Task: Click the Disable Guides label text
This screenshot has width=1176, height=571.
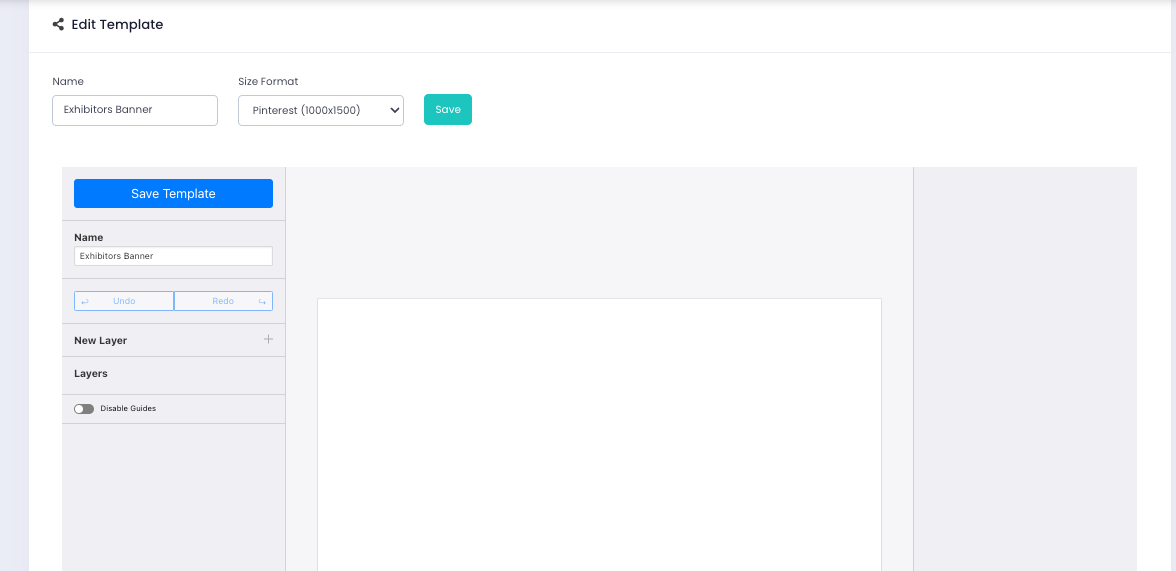Action: (x=128, y=409)
